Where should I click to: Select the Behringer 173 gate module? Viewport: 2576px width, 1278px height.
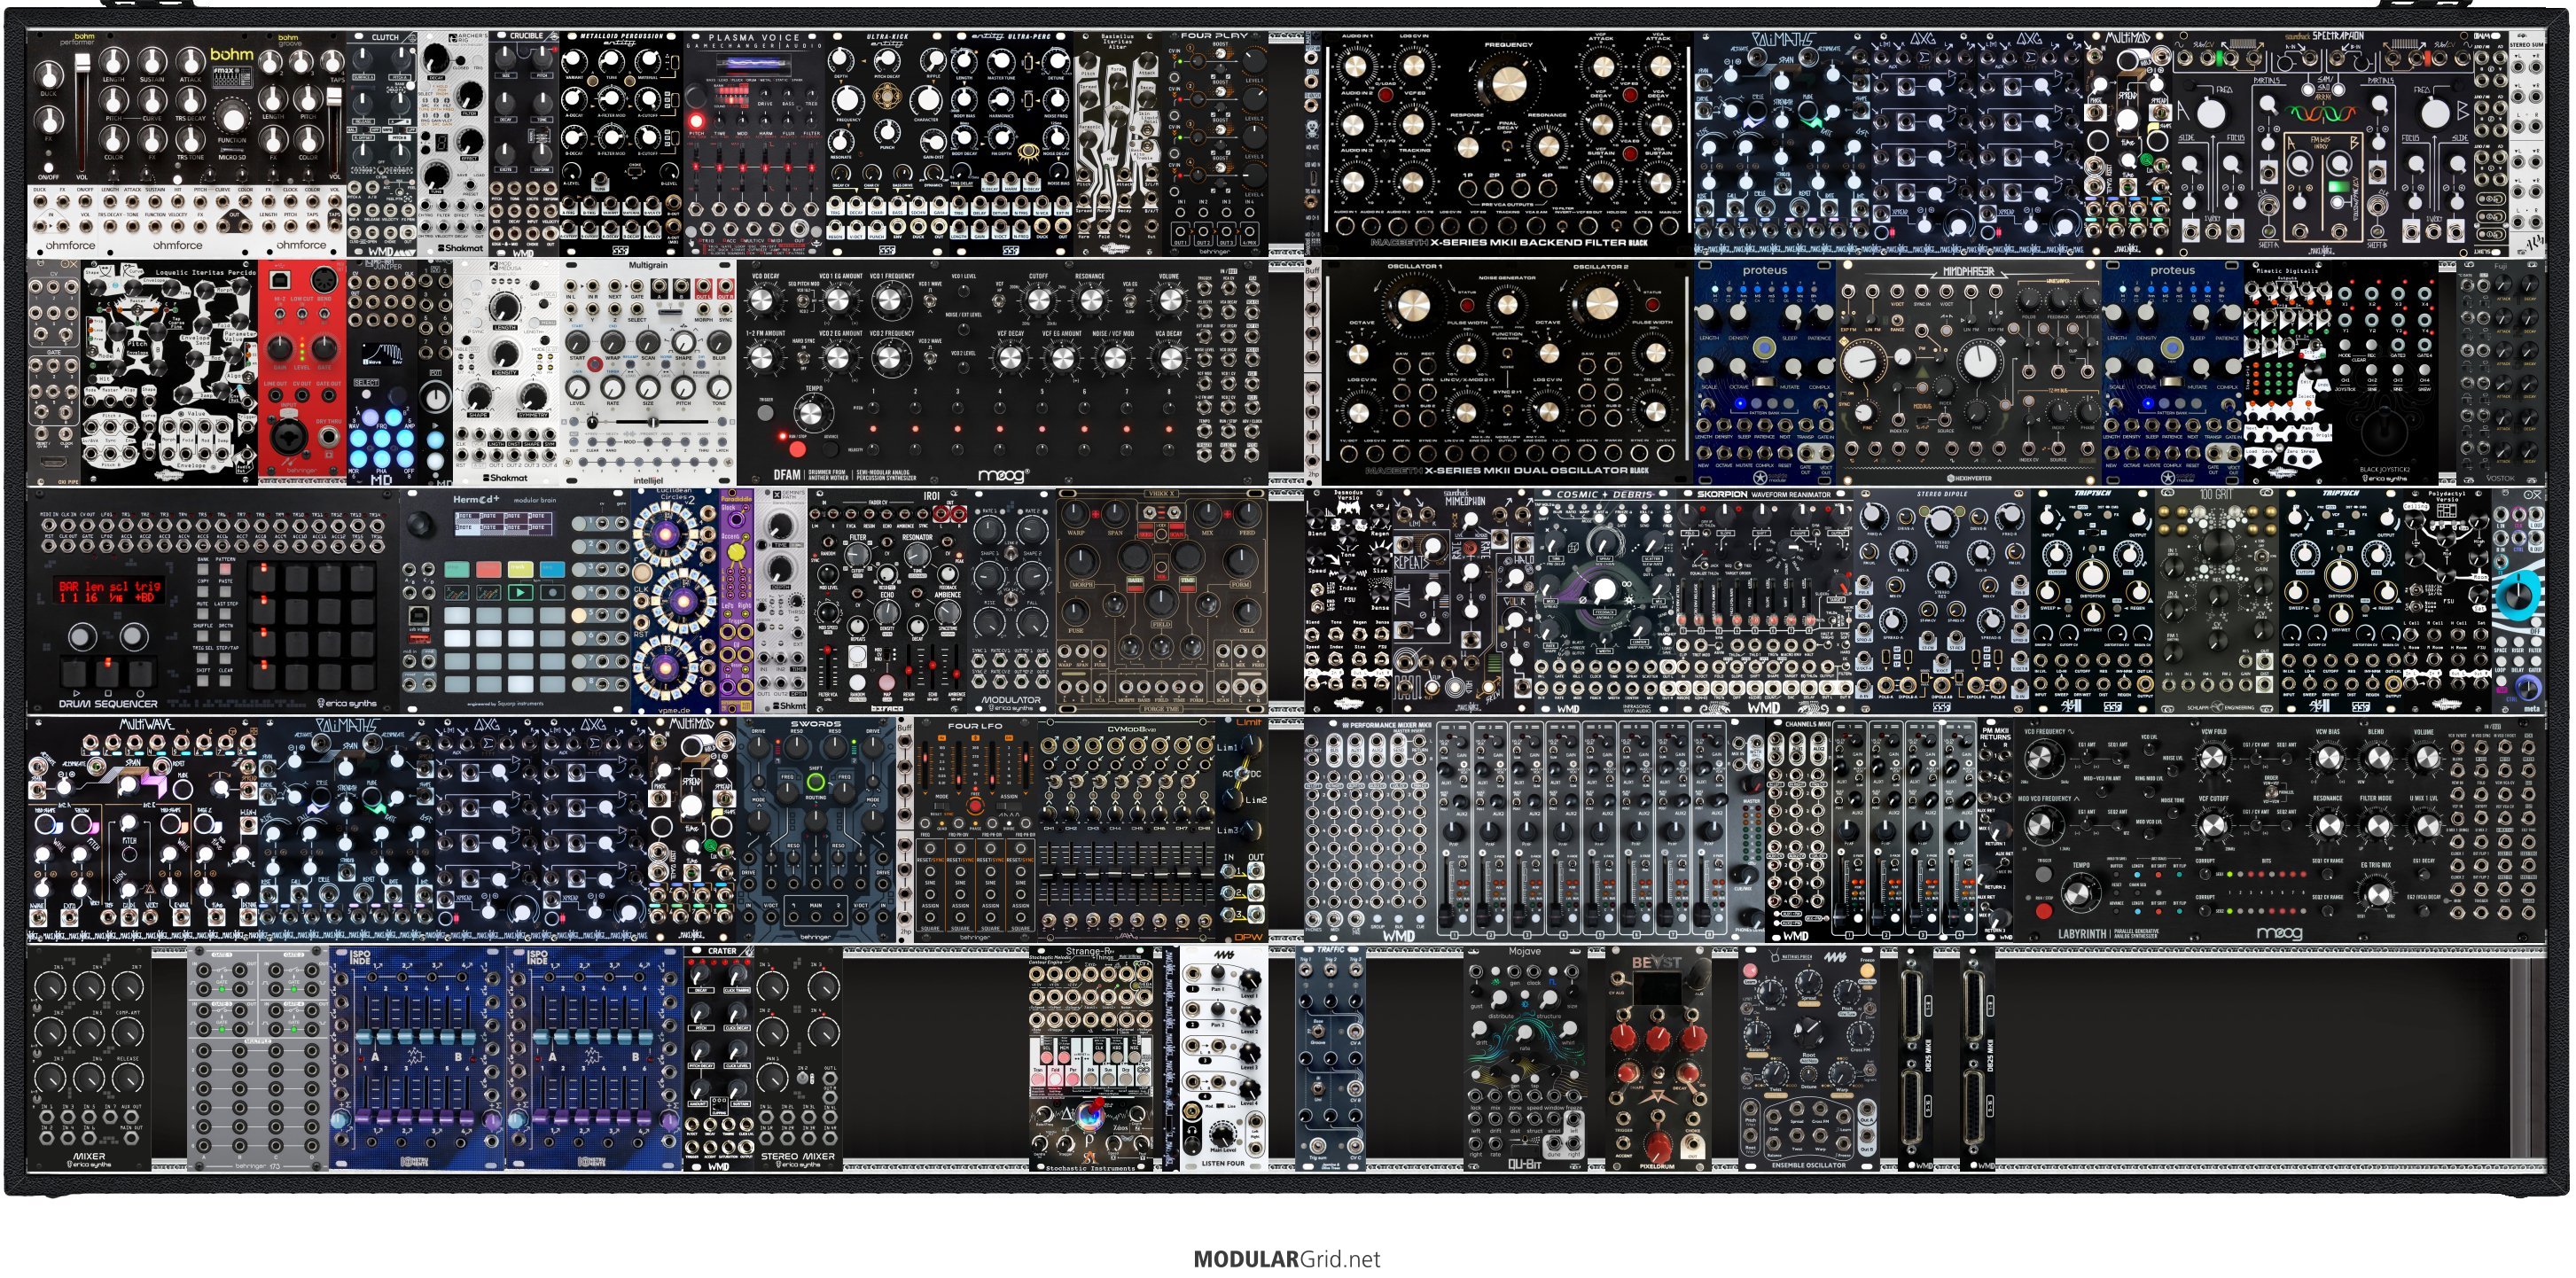pos(257,1059)
